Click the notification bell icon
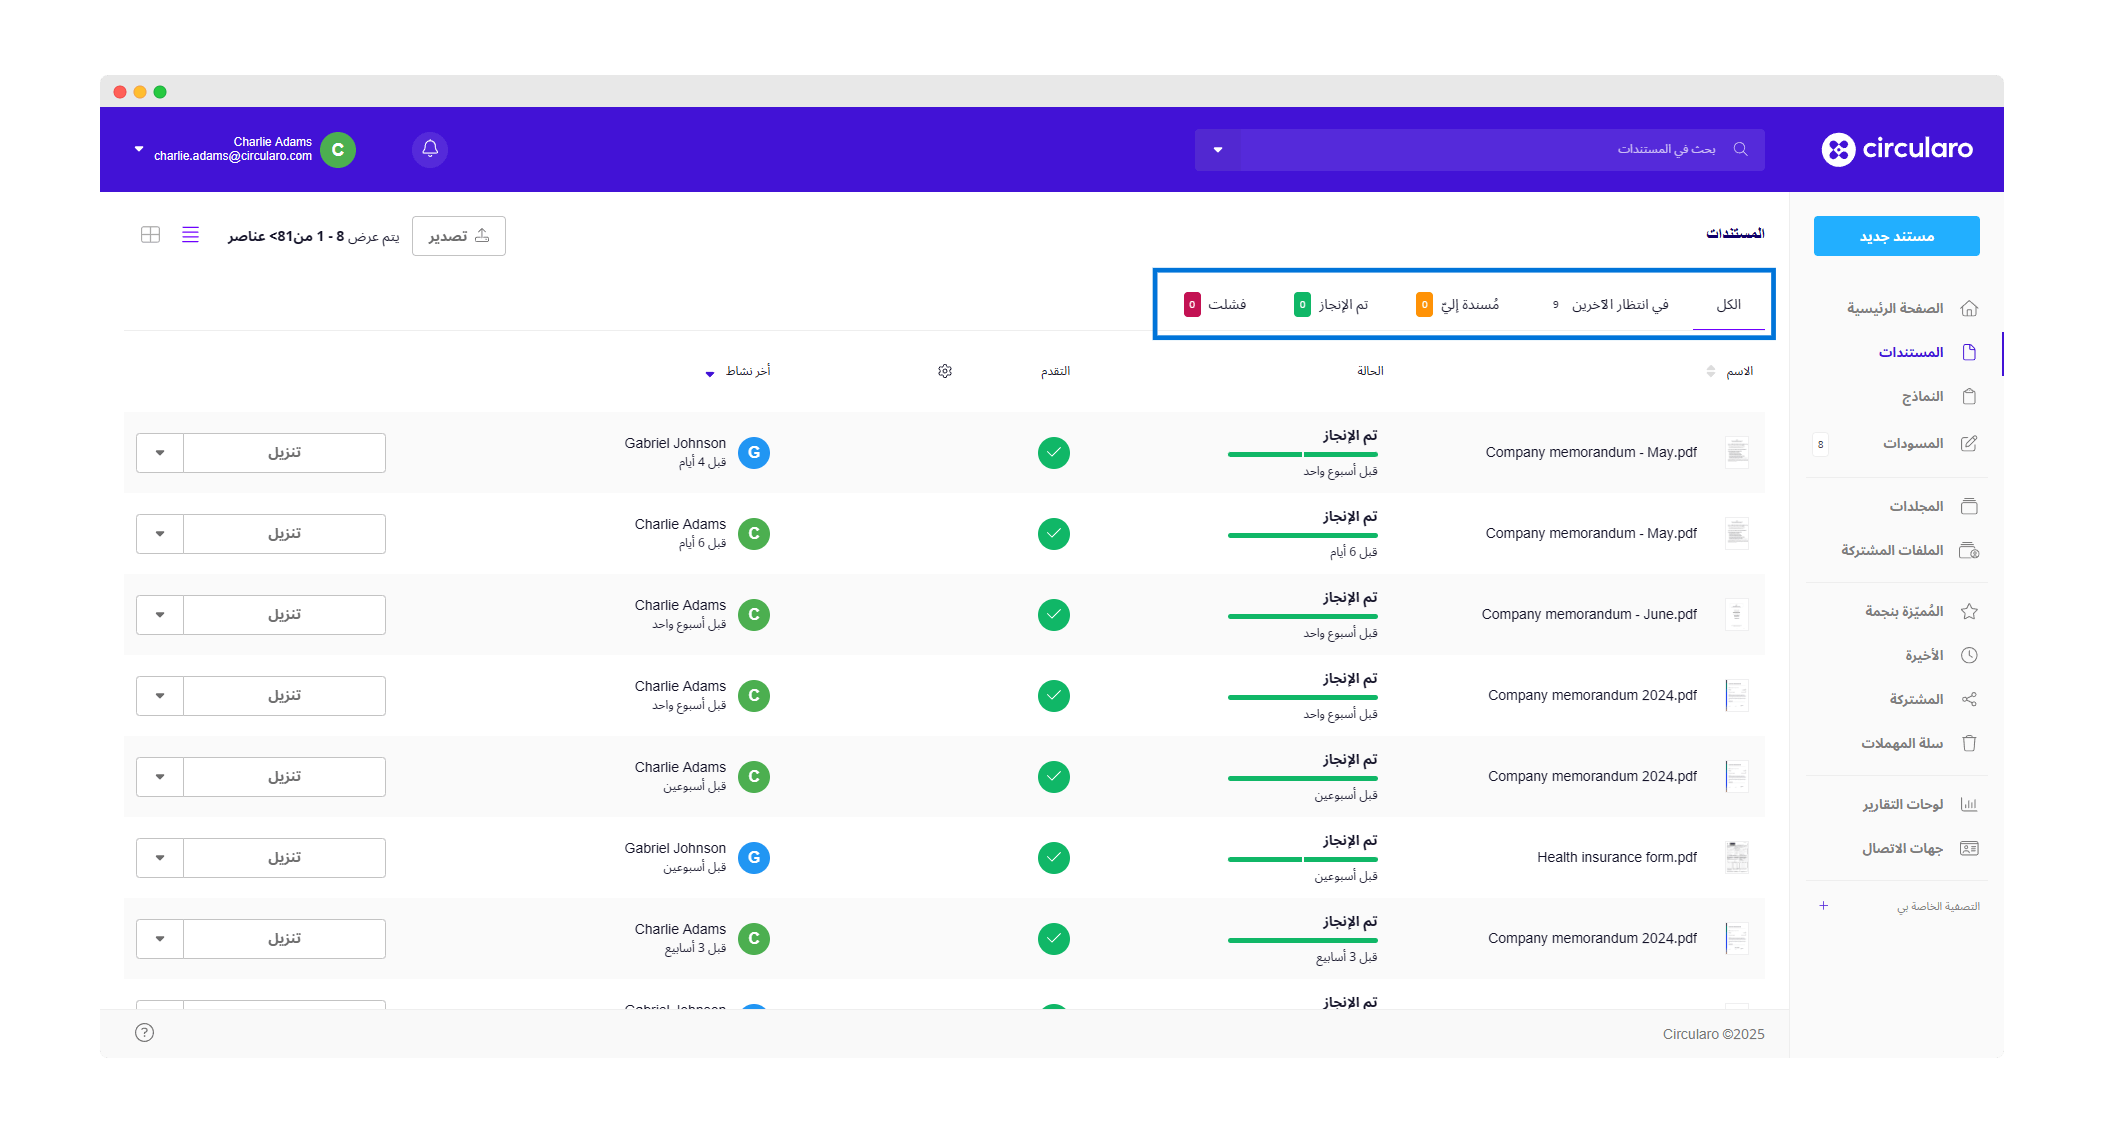Image resolution: width=2104 pixels, height=1133 pixels. (429, 149)
